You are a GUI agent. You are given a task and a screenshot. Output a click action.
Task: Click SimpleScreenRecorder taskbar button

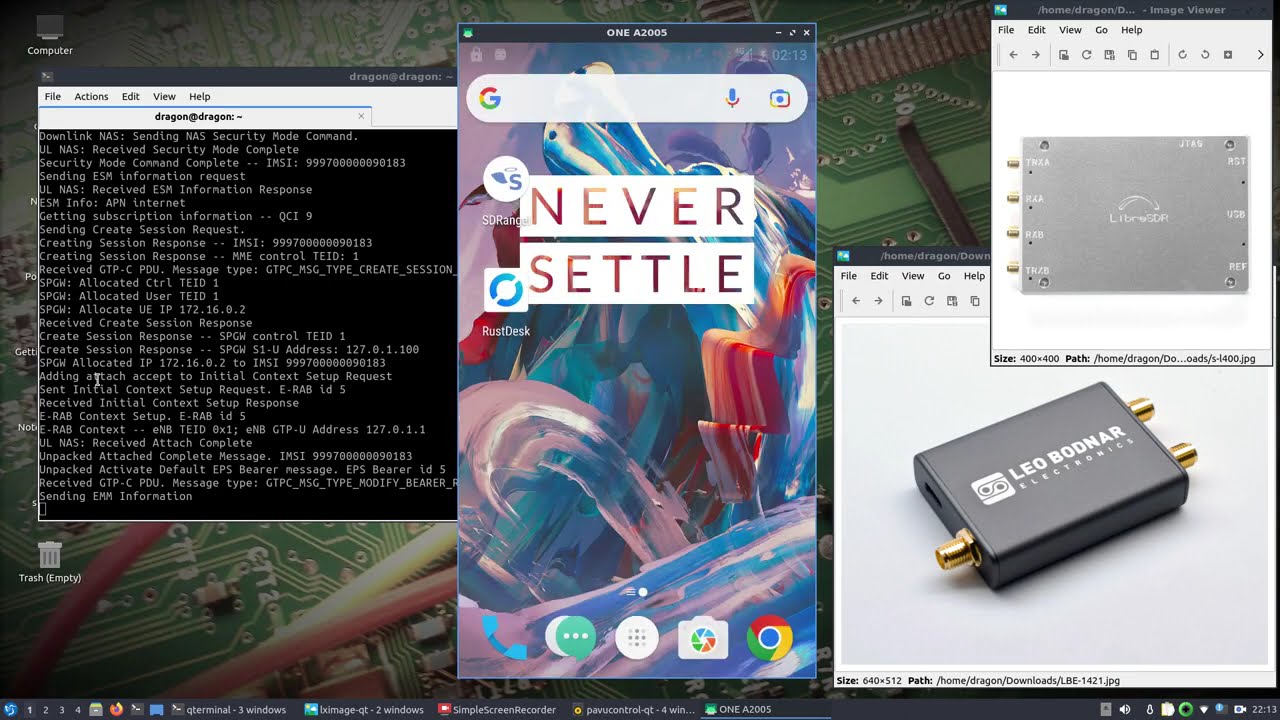[x=497, y=710]
